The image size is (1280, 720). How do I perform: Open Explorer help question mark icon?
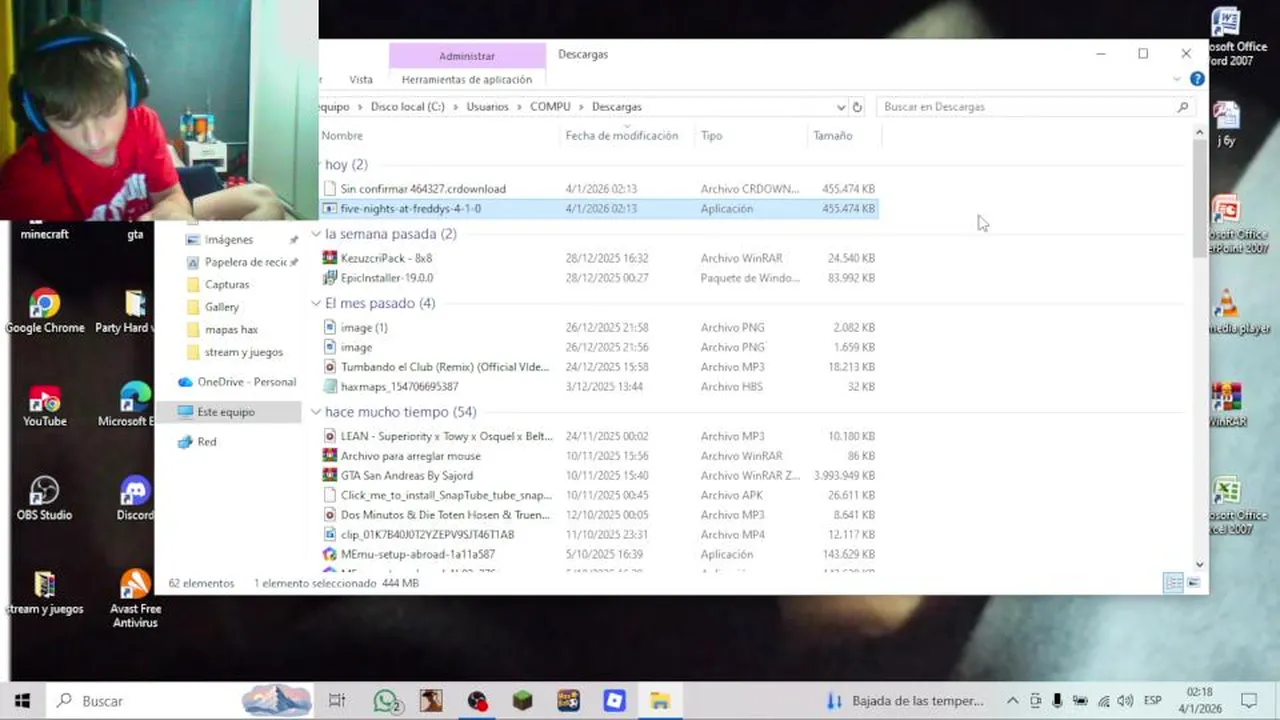coord(1197,79)
